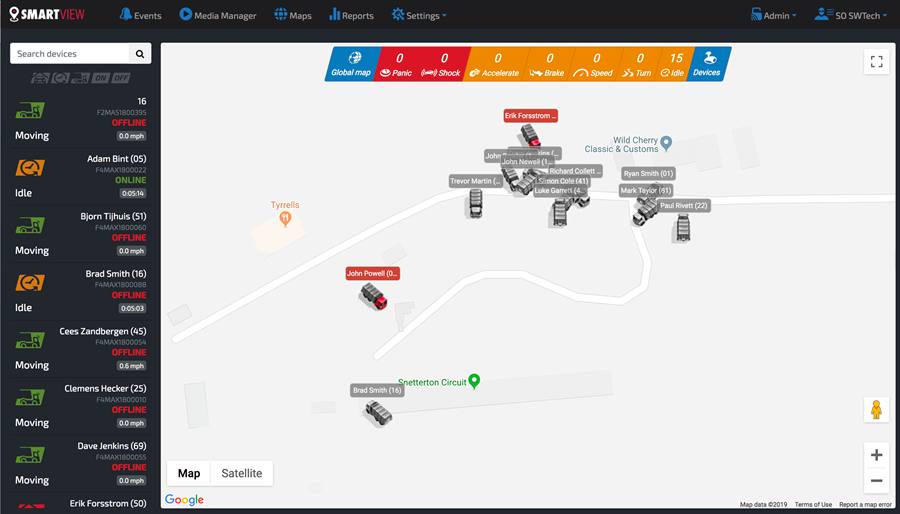Expand the Settings dropdown menu
This screenshot has width=900, height=514.
(419, 15)
